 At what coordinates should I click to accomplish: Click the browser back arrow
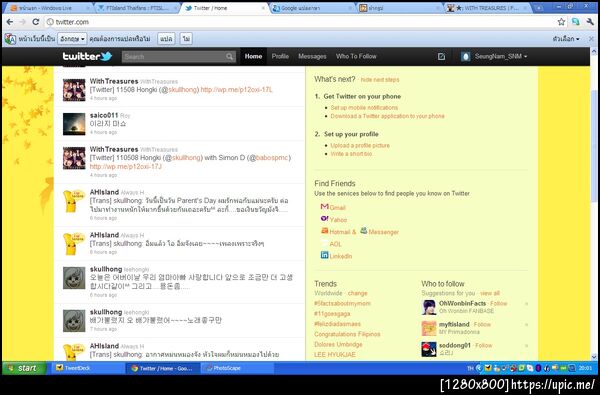[10, 22]
